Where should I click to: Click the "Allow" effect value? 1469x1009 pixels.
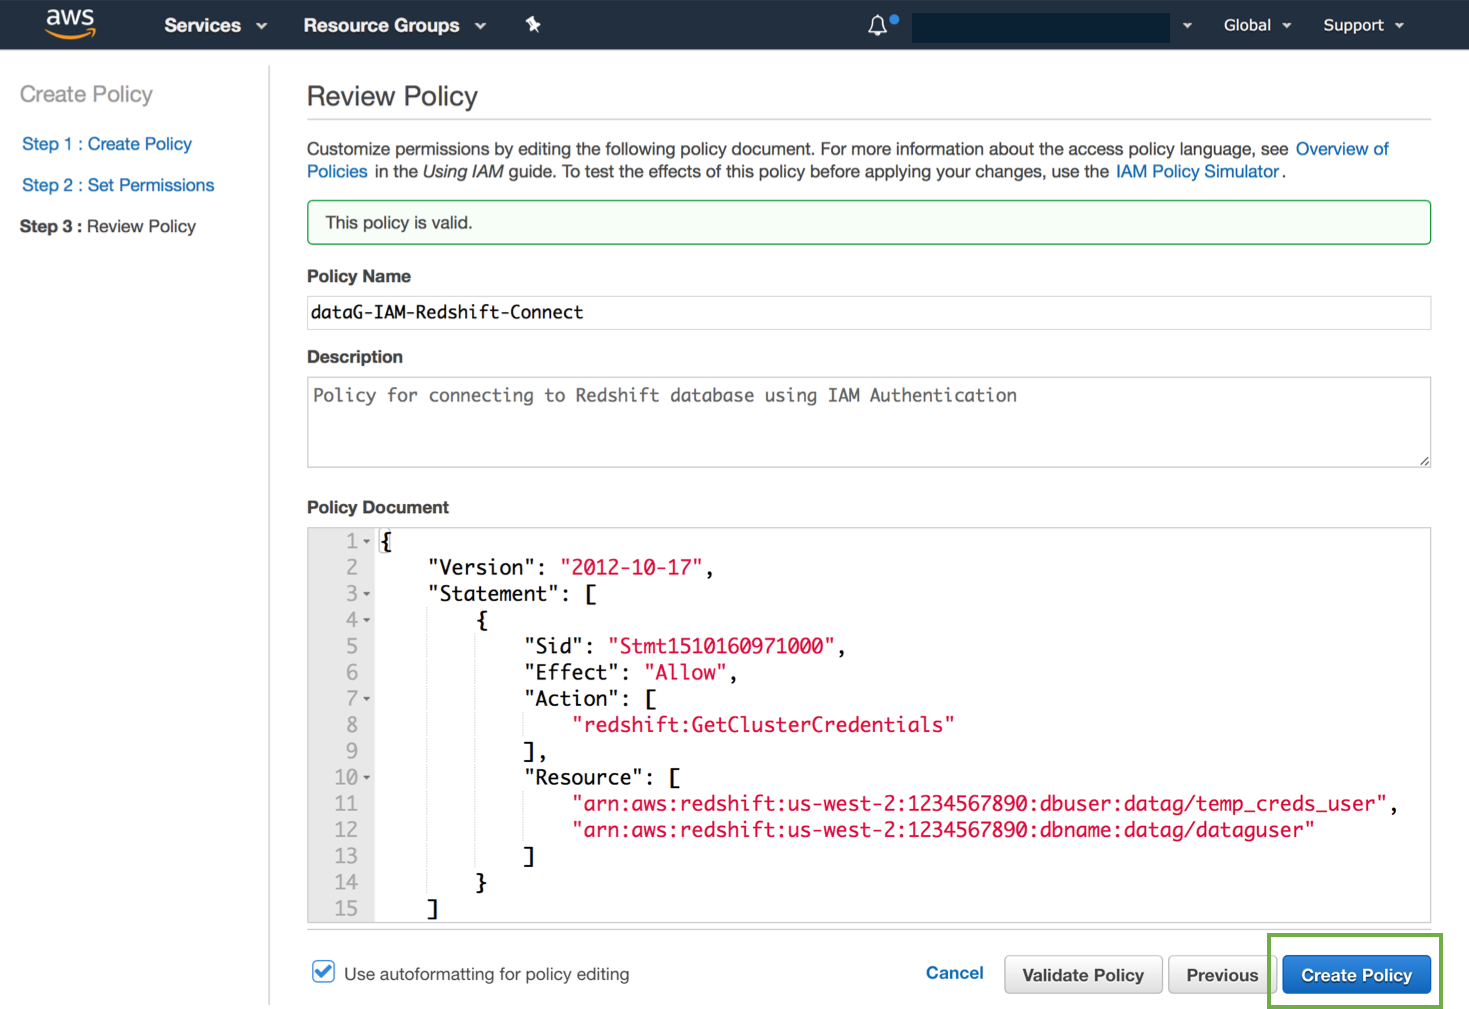[685, 673]
